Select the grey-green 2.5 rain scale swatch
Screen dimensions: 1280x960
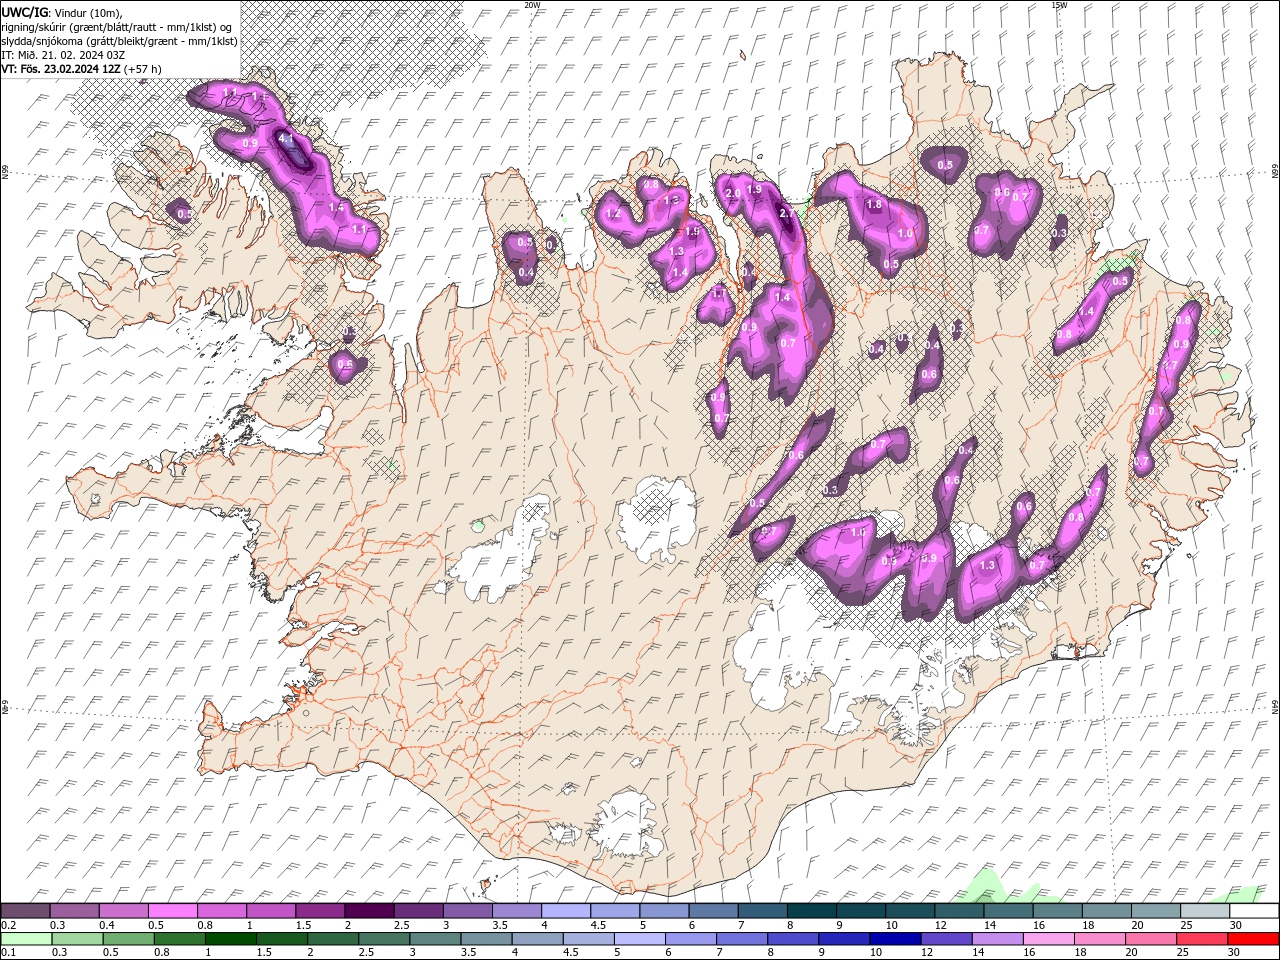tap(384, 939)
